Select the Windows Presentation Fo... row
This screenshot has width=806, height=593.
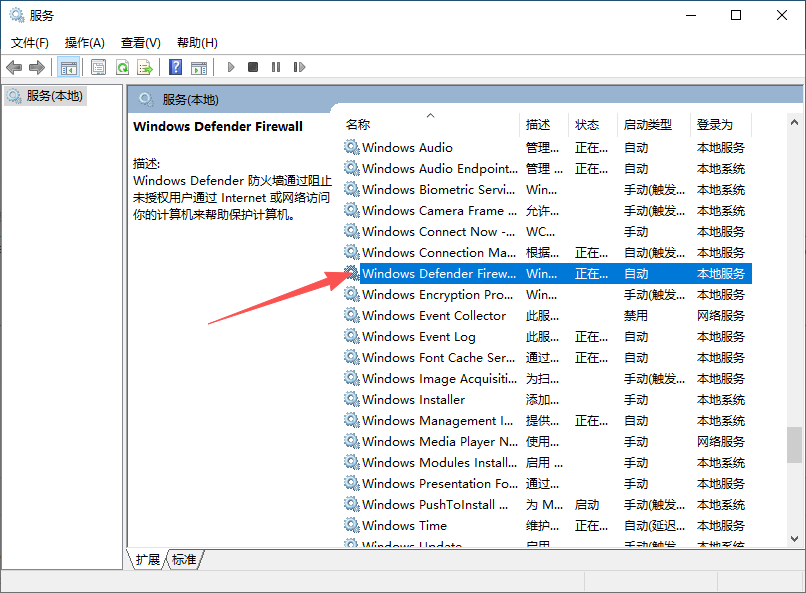pos(547,484)
